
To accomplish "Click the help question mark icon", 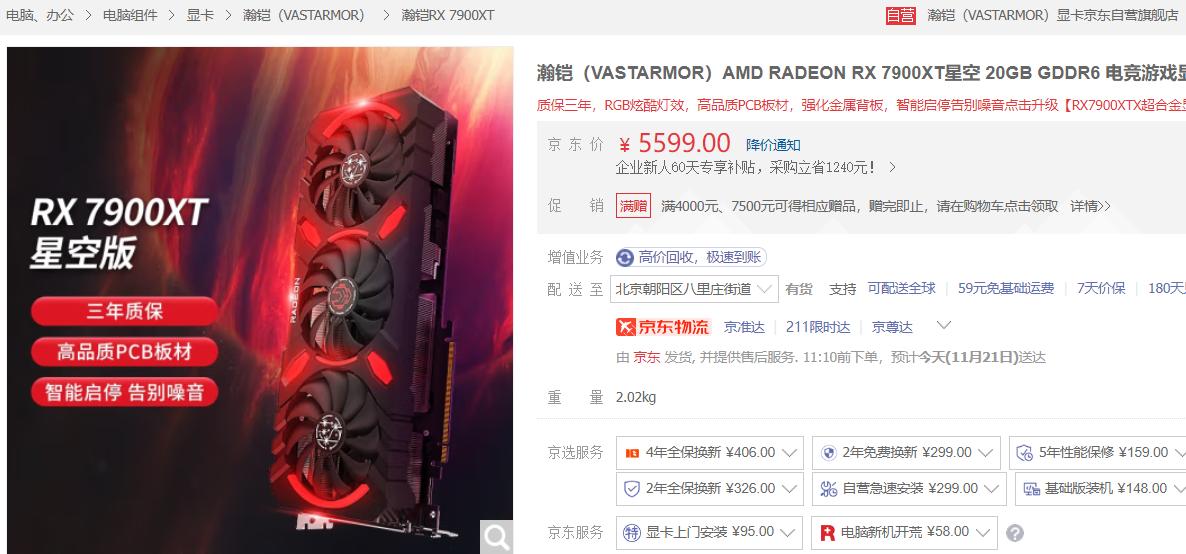I will [1014, 533].
